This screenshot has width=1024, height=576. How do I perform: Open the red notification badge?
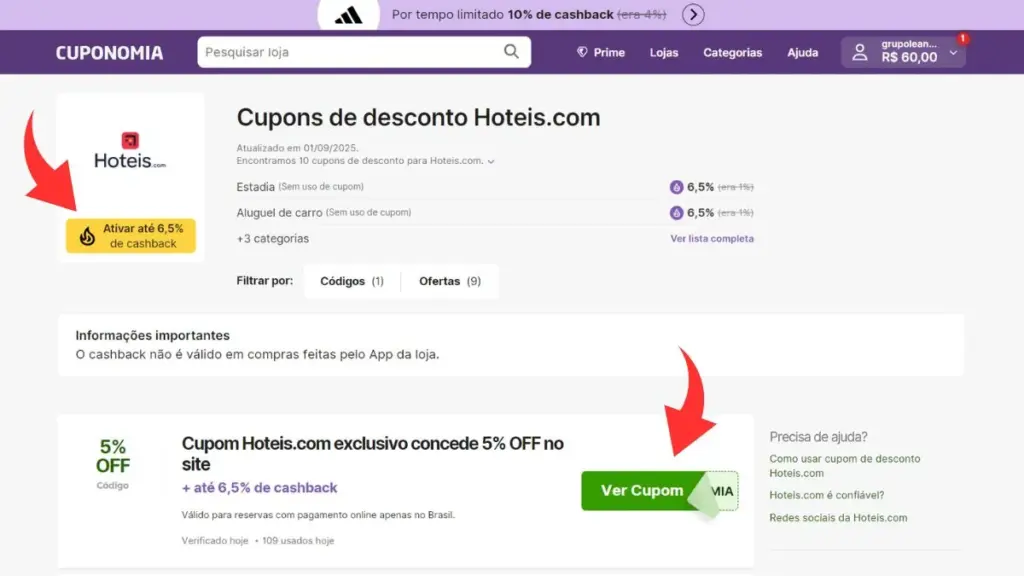point(963,39)
